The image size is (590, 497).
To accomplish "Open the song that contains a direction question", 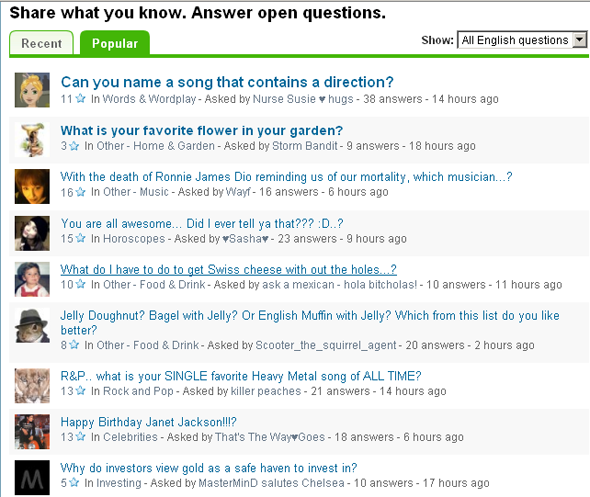I will pyautogui.click(x=227, y=82).
